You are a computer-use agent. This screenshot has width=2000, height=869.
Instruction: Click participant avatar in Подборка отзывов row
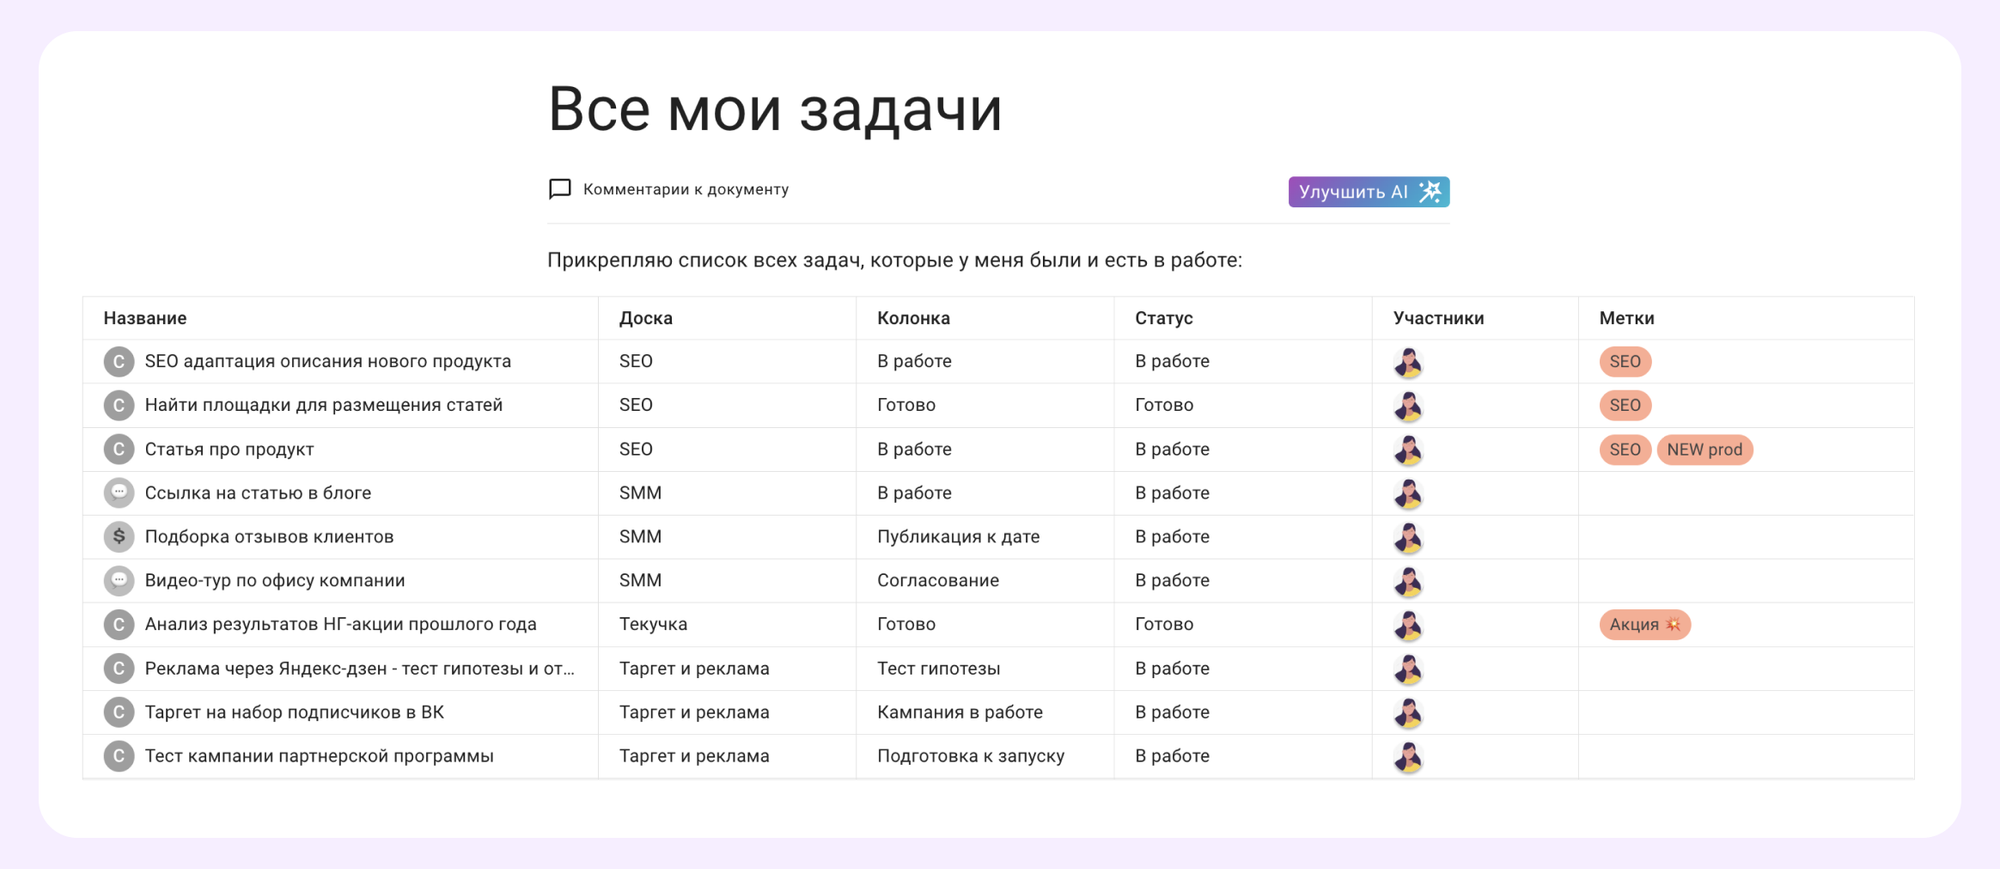1408,538
